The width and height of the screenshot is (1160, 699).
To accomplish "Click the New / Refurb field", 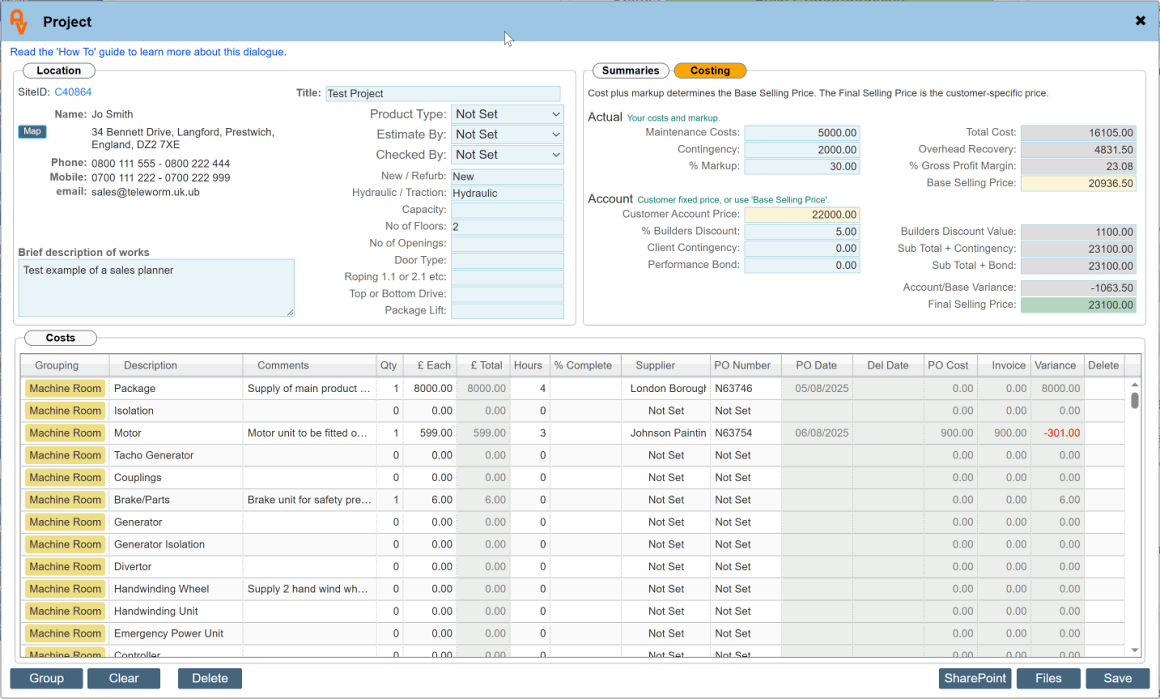I will [x=508, y=176].
